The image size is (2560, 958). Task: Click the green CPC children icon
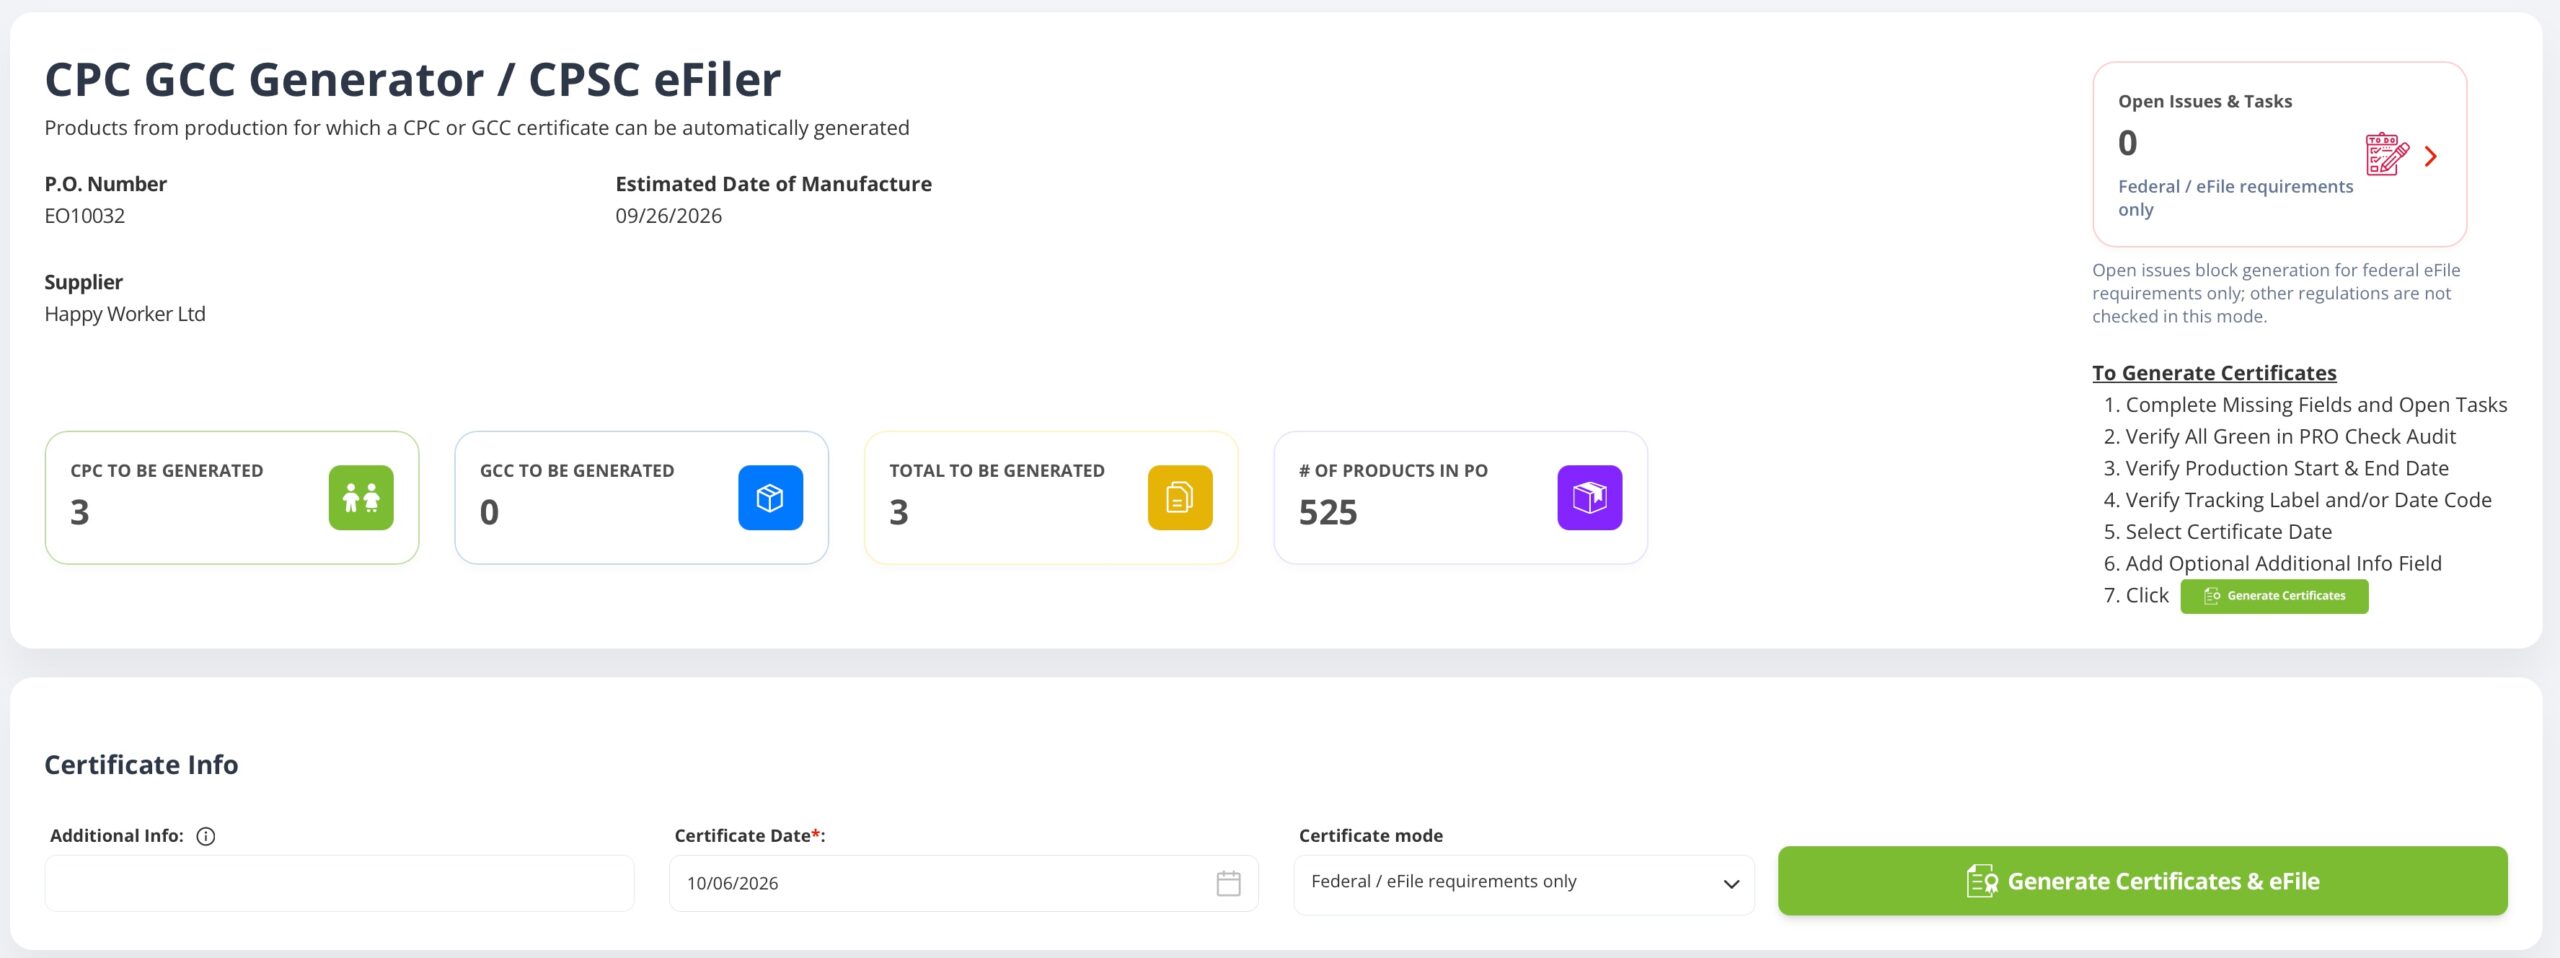(361, 497)
